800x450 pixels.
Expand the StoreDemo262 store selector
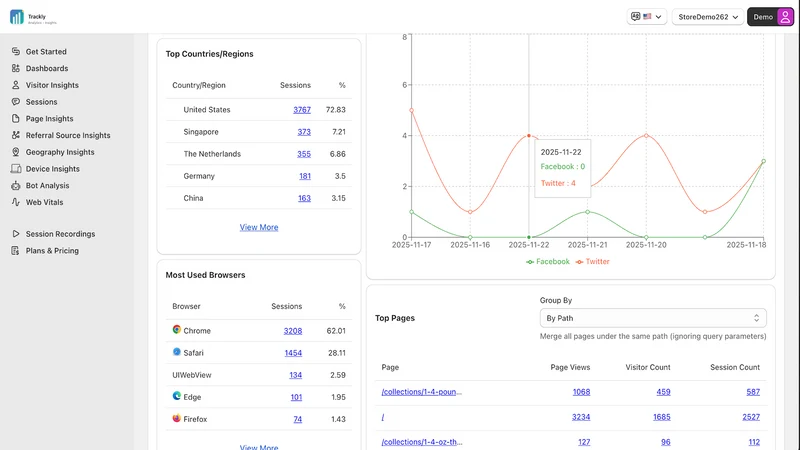pos(708,17)
